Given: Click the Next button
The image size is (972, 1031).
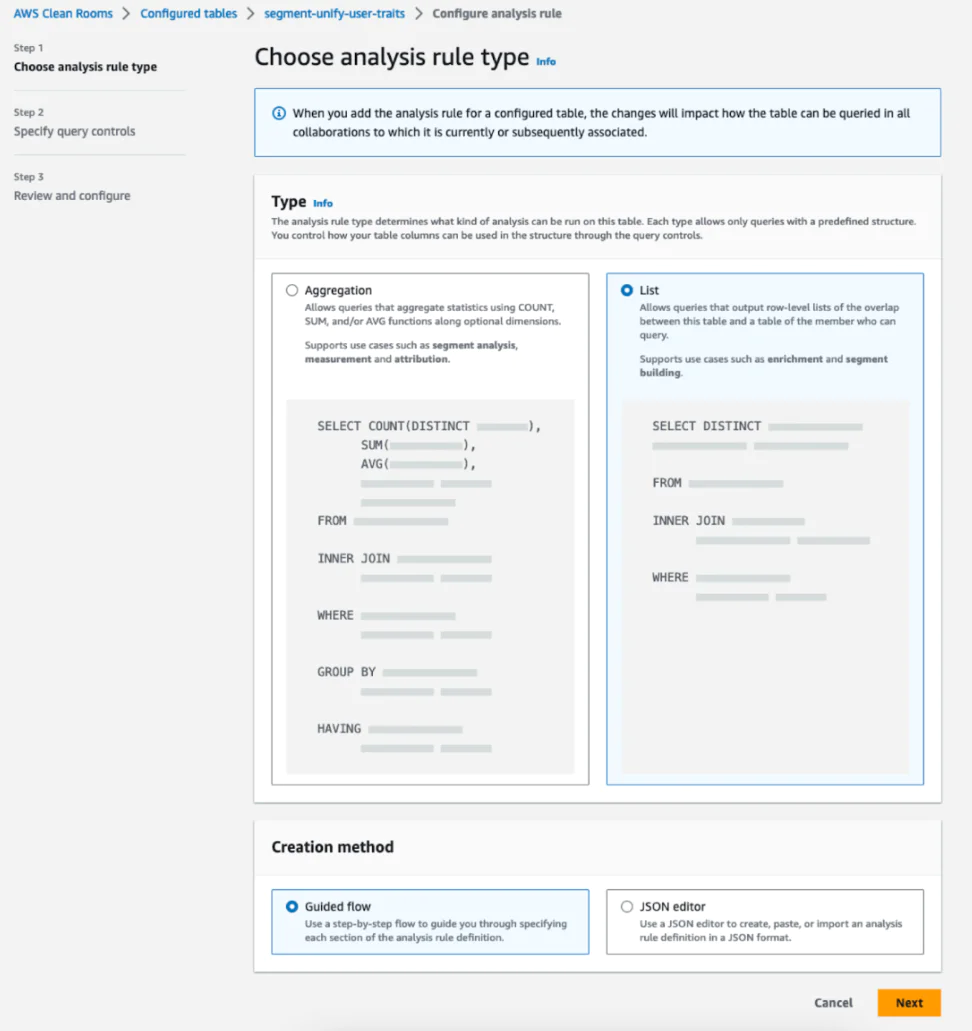Looking at the screenshot, I should (908, 1002).
